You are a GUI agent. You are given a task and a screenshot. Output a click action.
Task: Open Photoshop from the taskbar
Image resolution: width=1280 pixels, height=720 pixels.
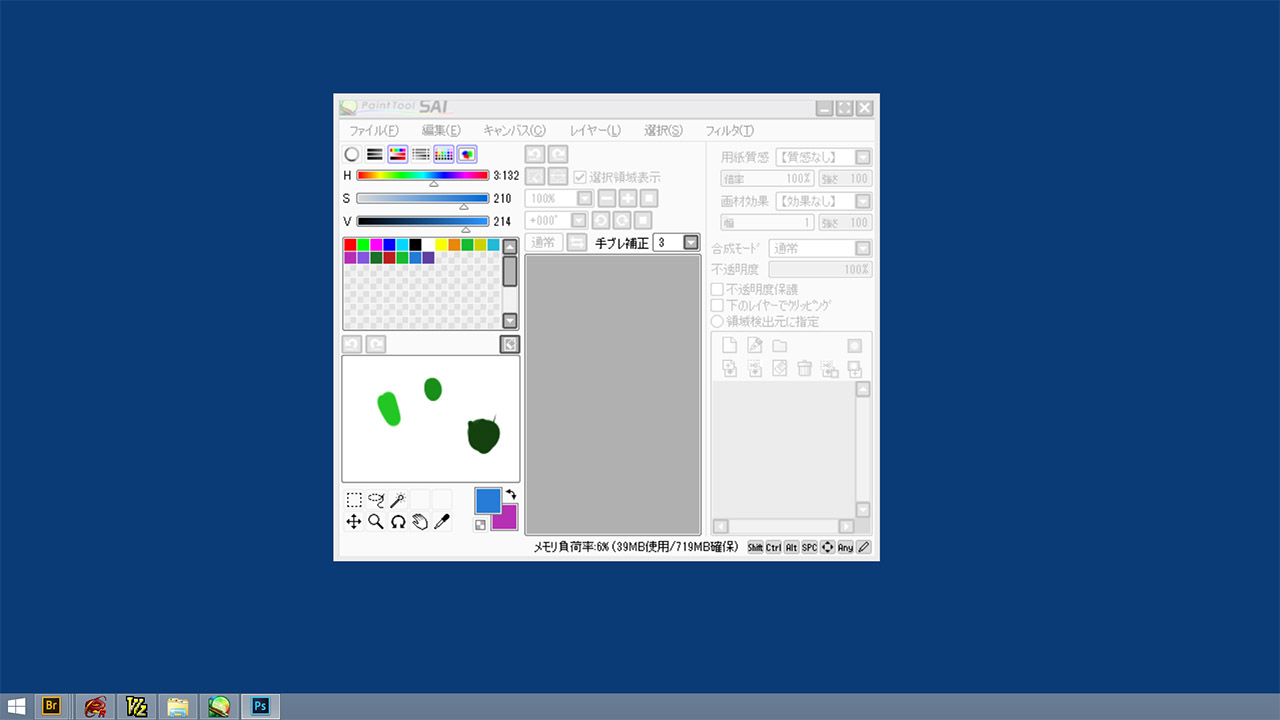pos(260,706)
